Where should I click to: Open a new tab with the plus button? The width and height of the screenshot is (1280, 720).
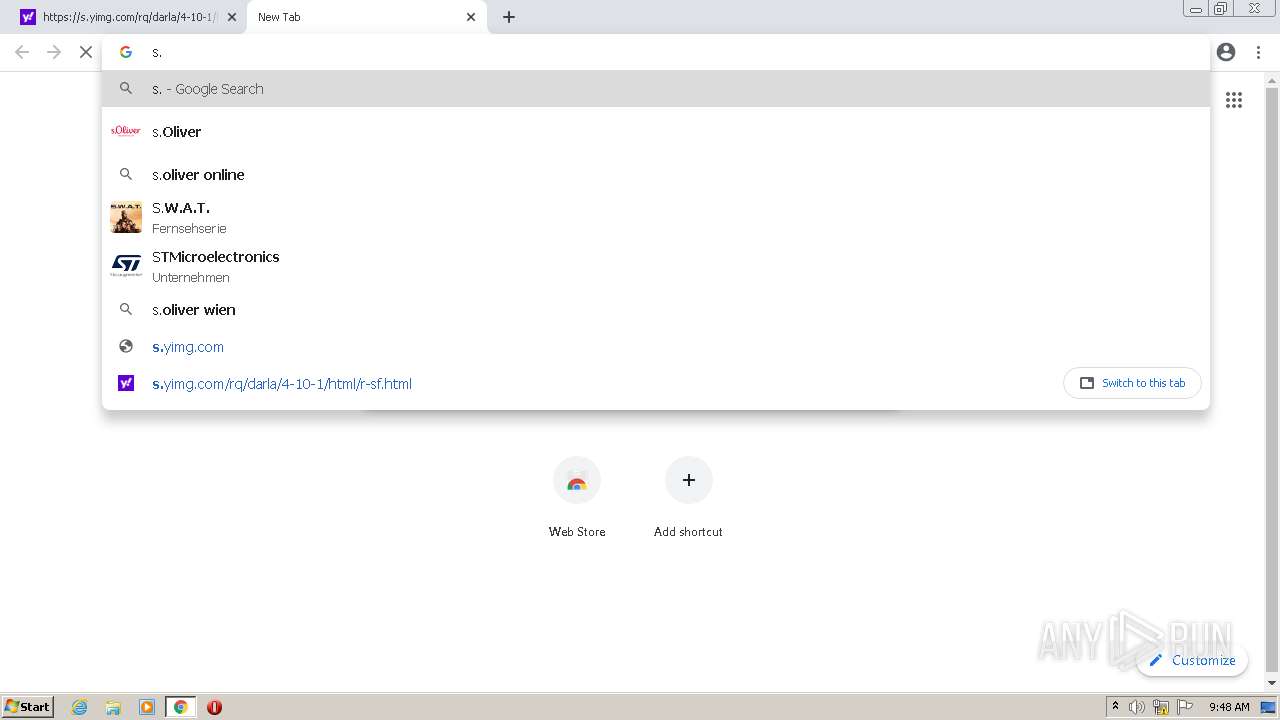[509, 17]
